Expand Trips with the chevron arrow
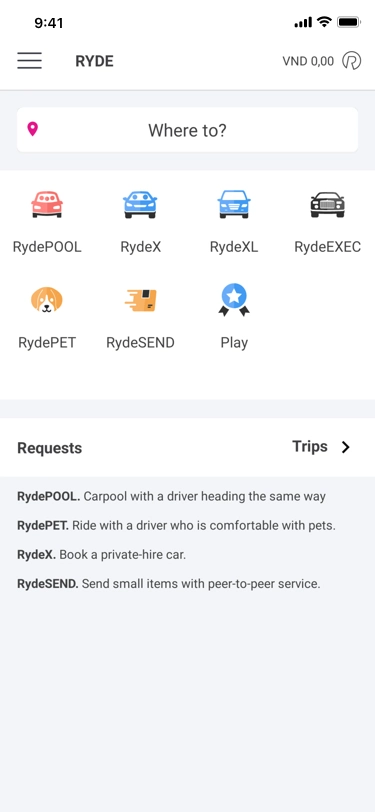This screenshot has height=812, width=375. (x=345, y=447)
